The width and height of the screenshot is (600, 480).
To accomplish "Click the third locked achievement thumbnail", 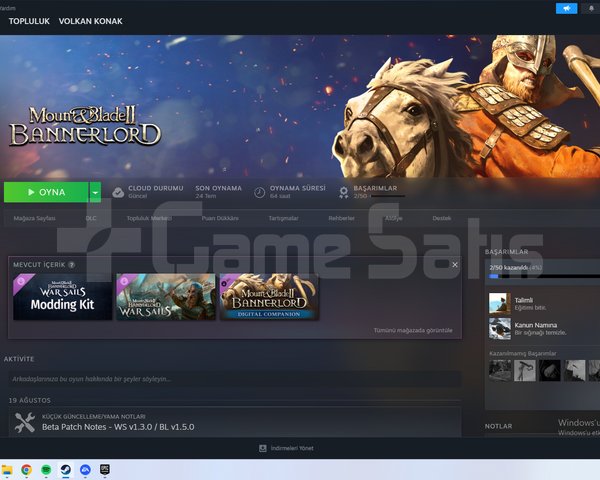I will (x=549, y=370).
